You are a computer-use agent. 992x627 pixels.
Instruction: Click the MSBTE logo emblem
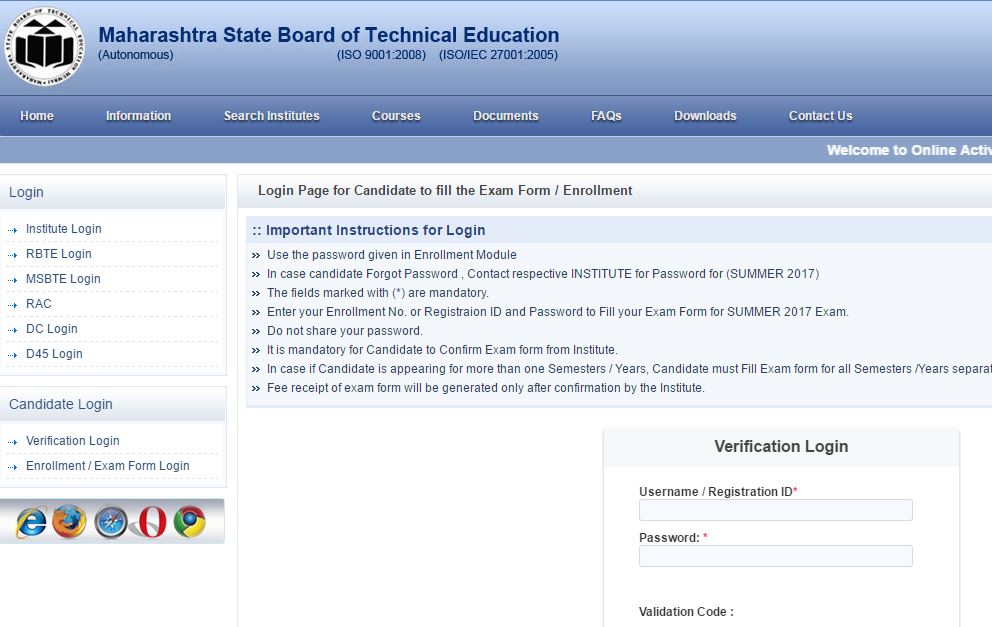point(44,47)
